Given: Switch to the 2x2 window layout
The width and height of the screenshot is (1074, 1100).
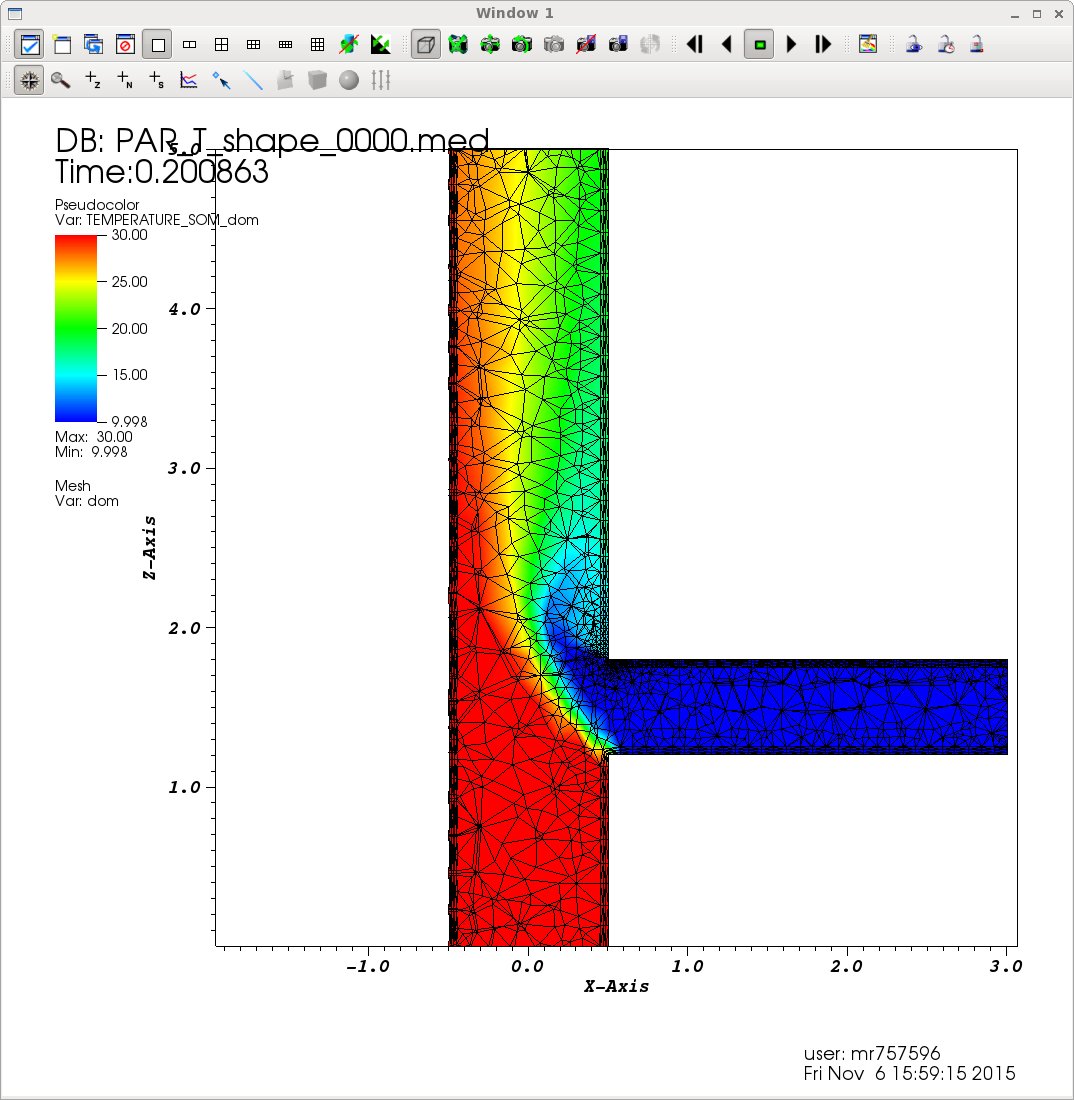Looking at the screenshot, I should pos(222,45).
